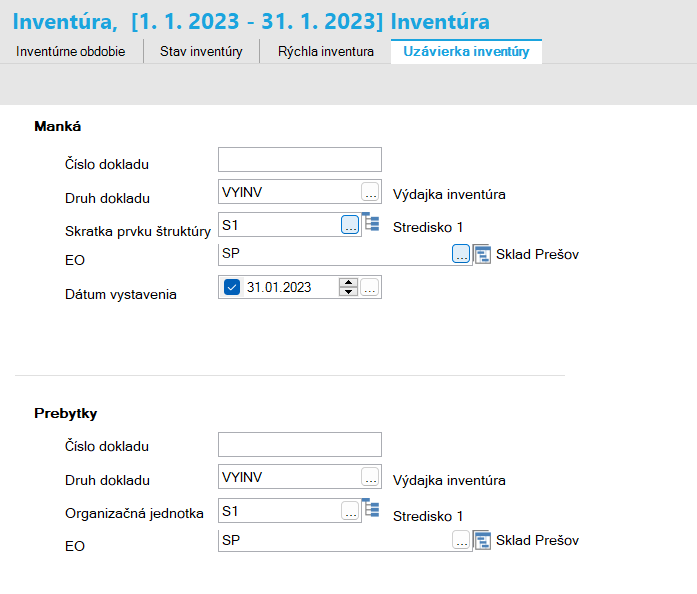697x594 pixels.
Task: Switch to Stav inventúry tab
Action: [201, 52]
